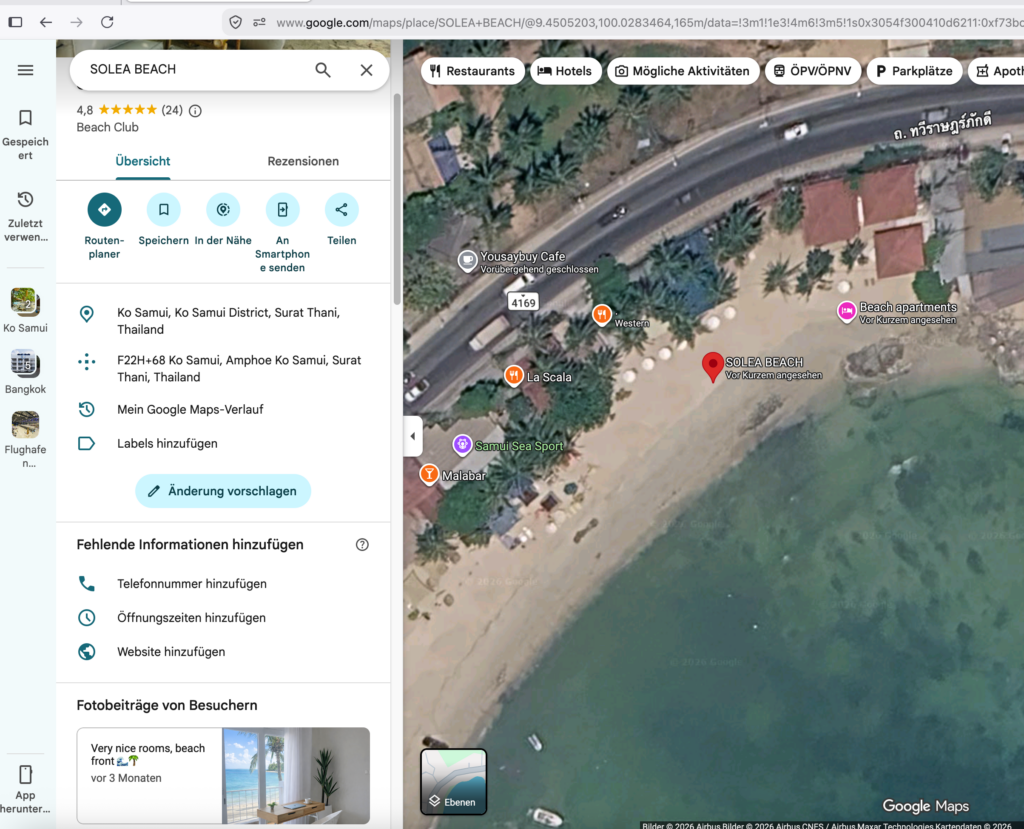Toggle the browser sidebar icon
1024x829 pixels.
point(15,22)
